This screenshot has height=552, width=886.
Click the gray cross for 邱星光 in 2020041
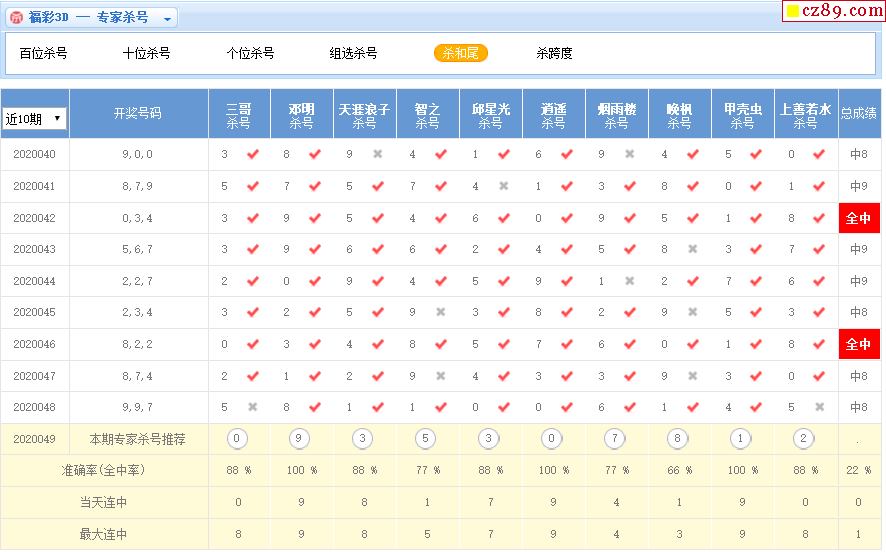click(504, 186)
